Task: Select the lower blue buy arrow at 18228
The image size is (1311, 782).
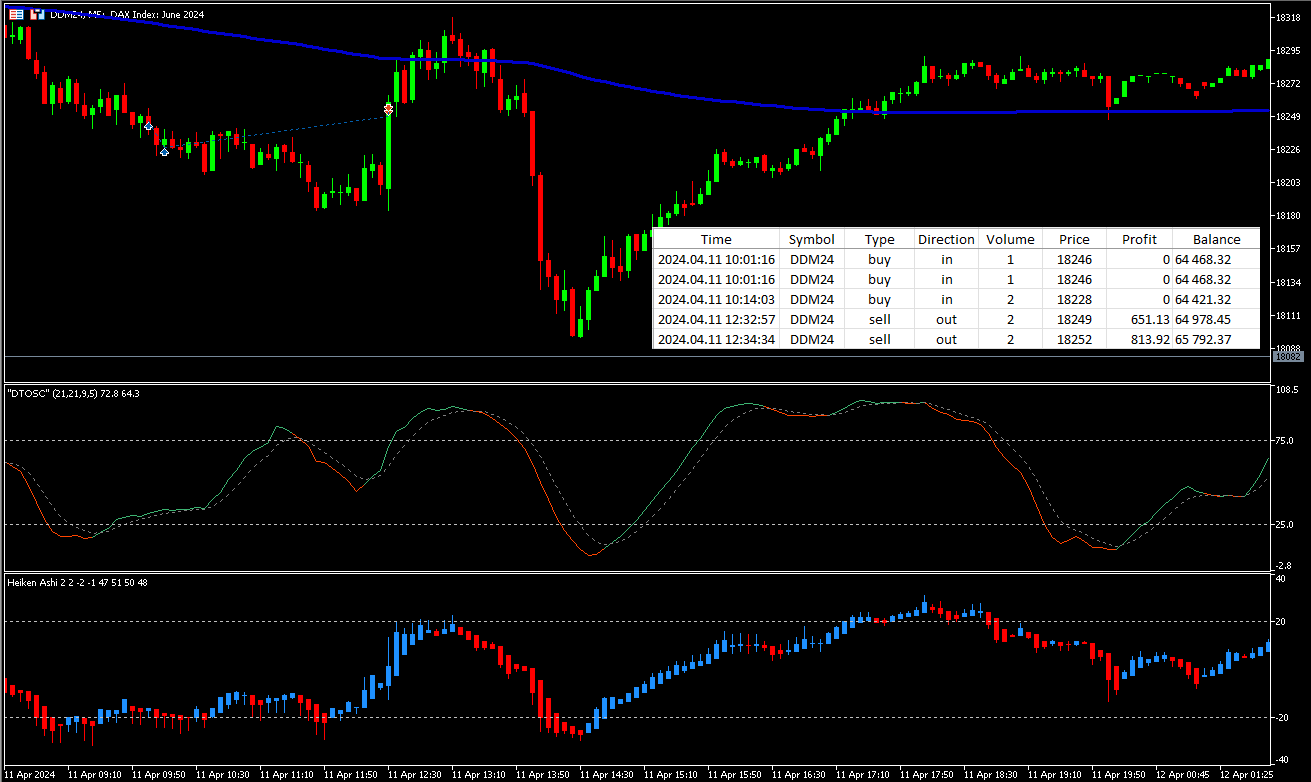Action: tap(164, 152)
